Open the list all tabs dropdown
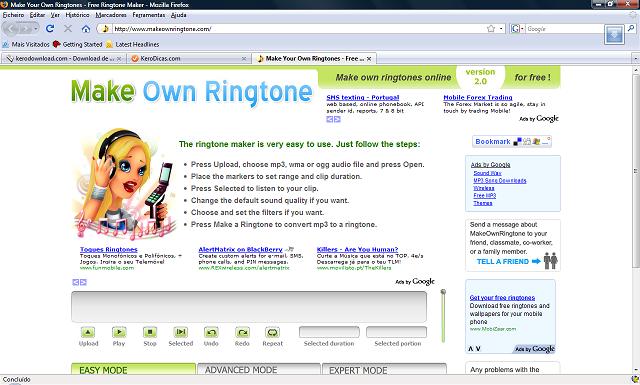 coord(636,59)
